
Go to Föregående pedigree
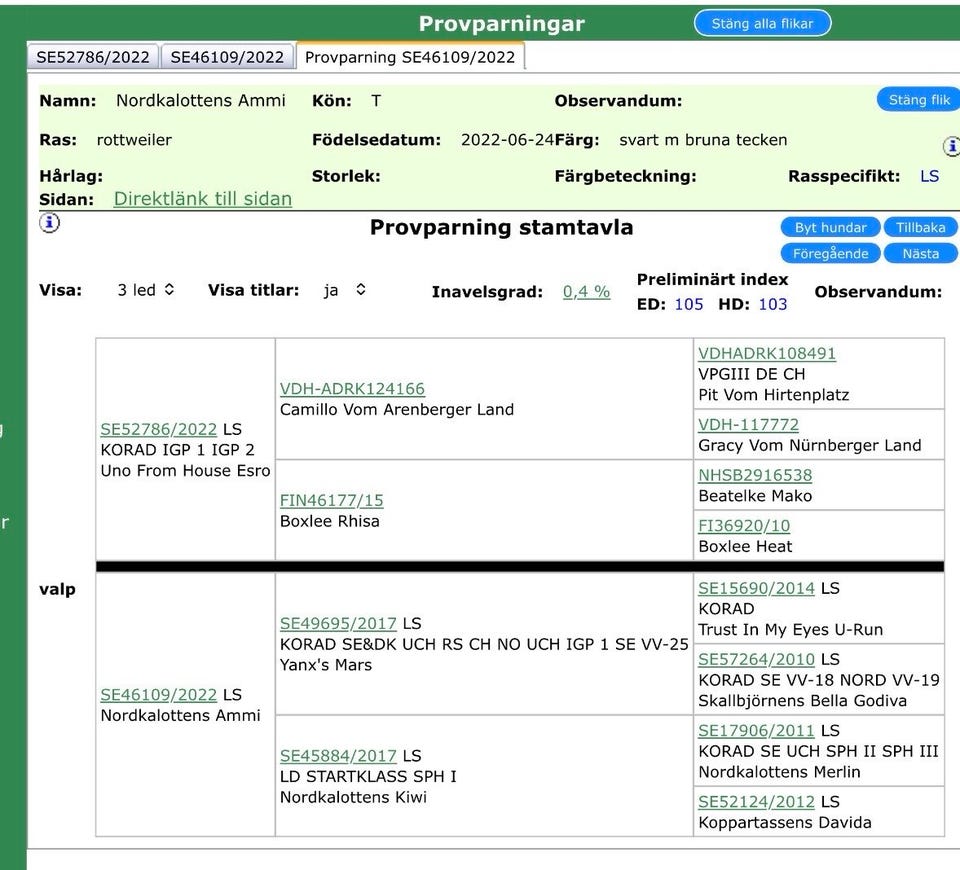(x=830, y=254)
